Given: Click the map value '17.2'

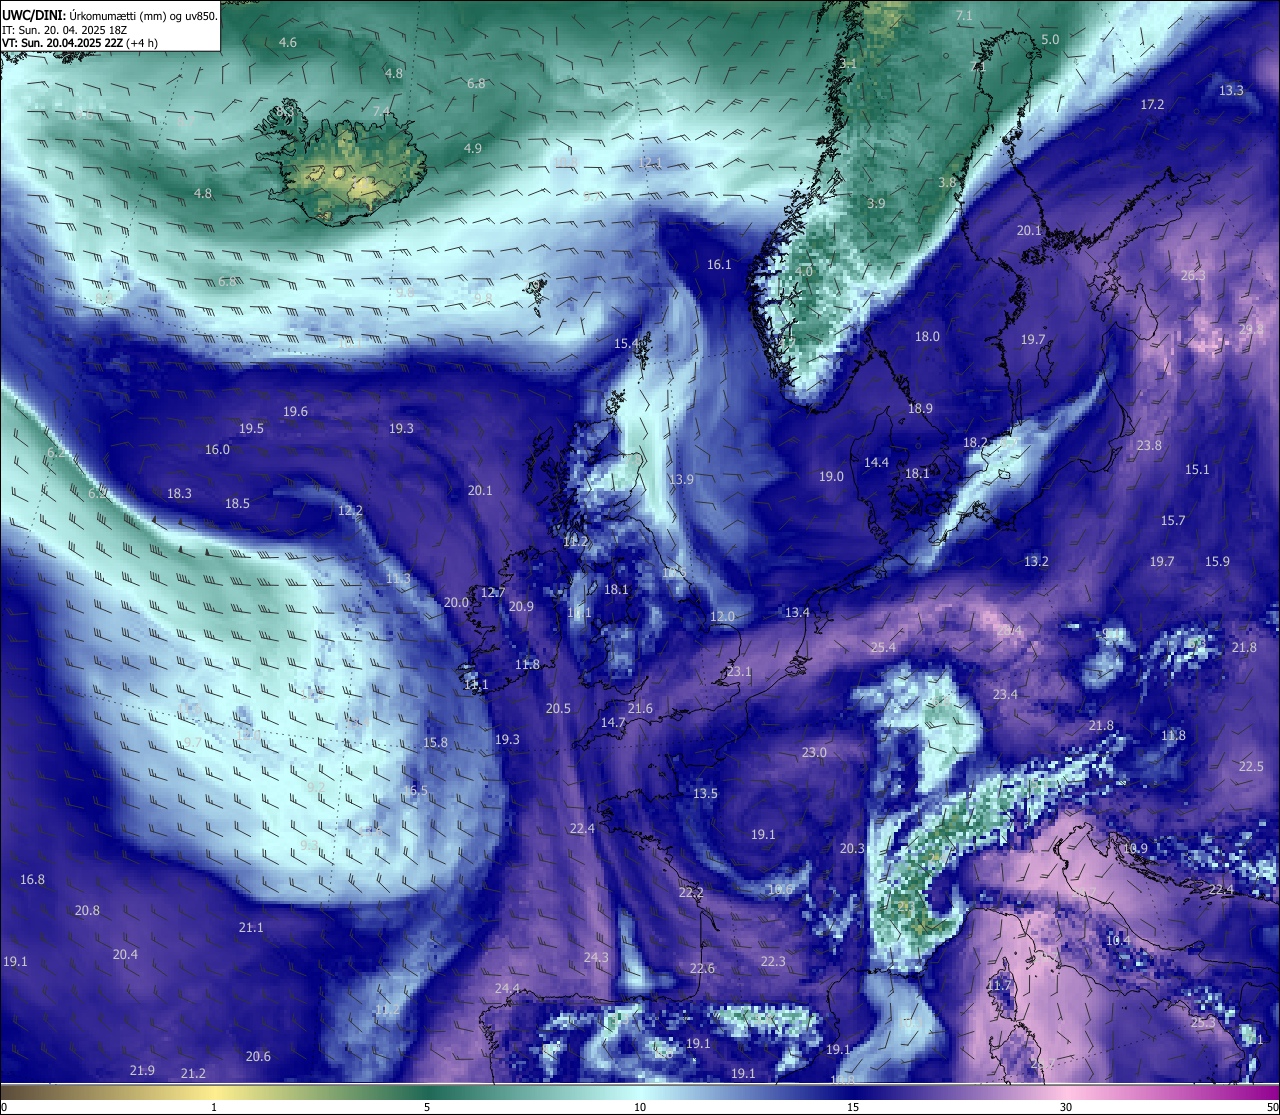Looking at the screenshot, I should [1152, 104].
